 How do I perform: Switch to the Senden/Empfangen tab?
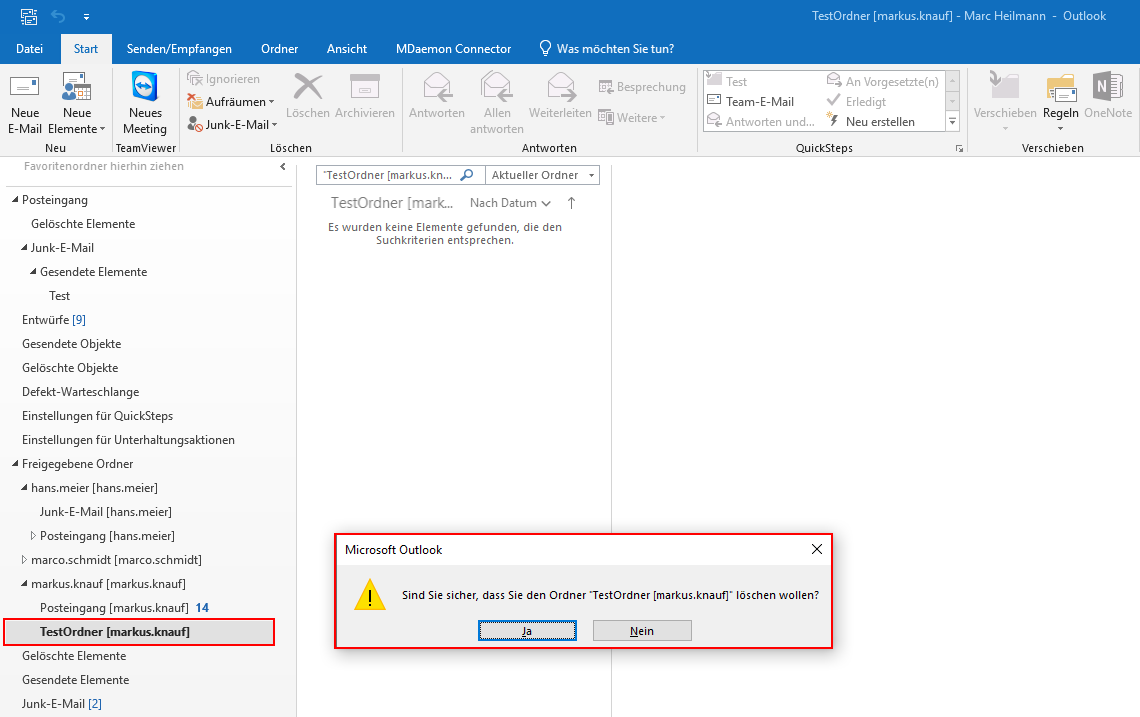[x=179, y=48]
